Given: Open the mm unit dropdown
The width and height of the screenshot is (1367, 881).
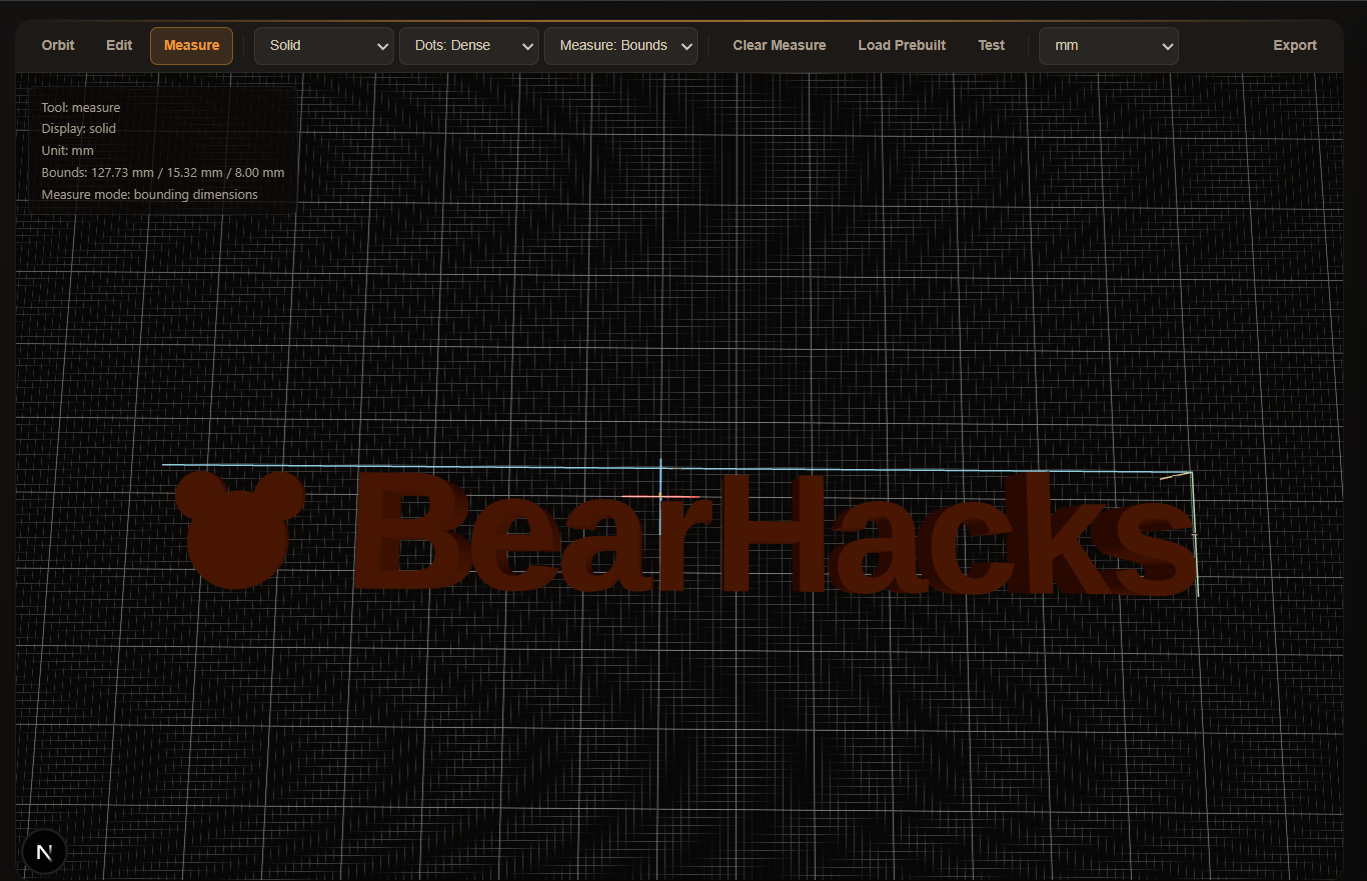Looking at the screenshot, I should (1109, 46).
